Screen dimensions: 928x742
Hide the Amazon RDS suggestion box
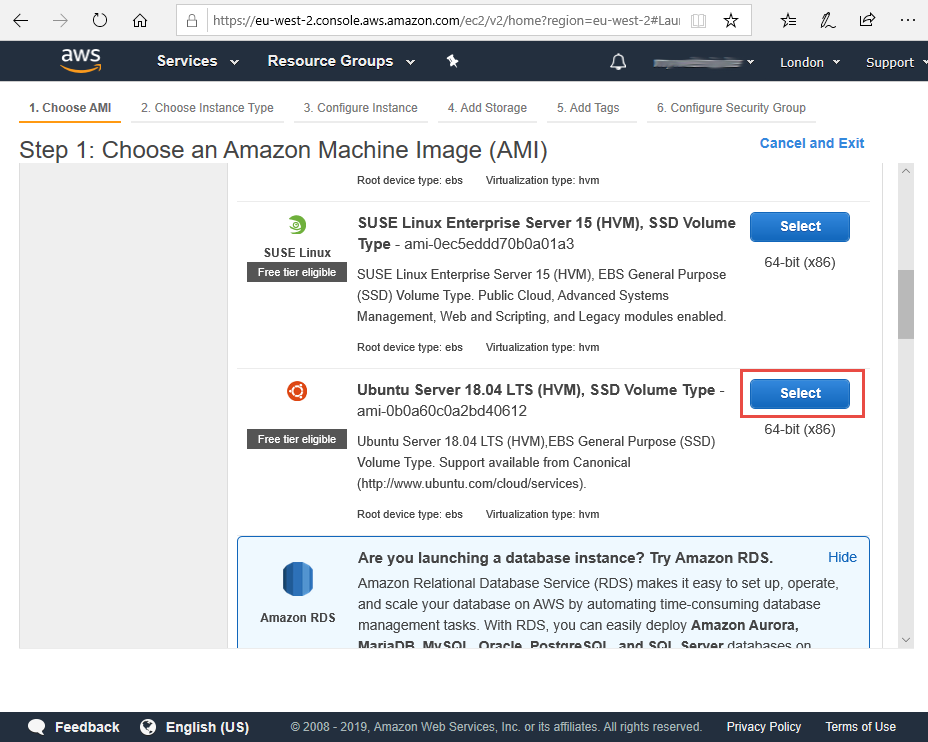click(x=842, y=557)
